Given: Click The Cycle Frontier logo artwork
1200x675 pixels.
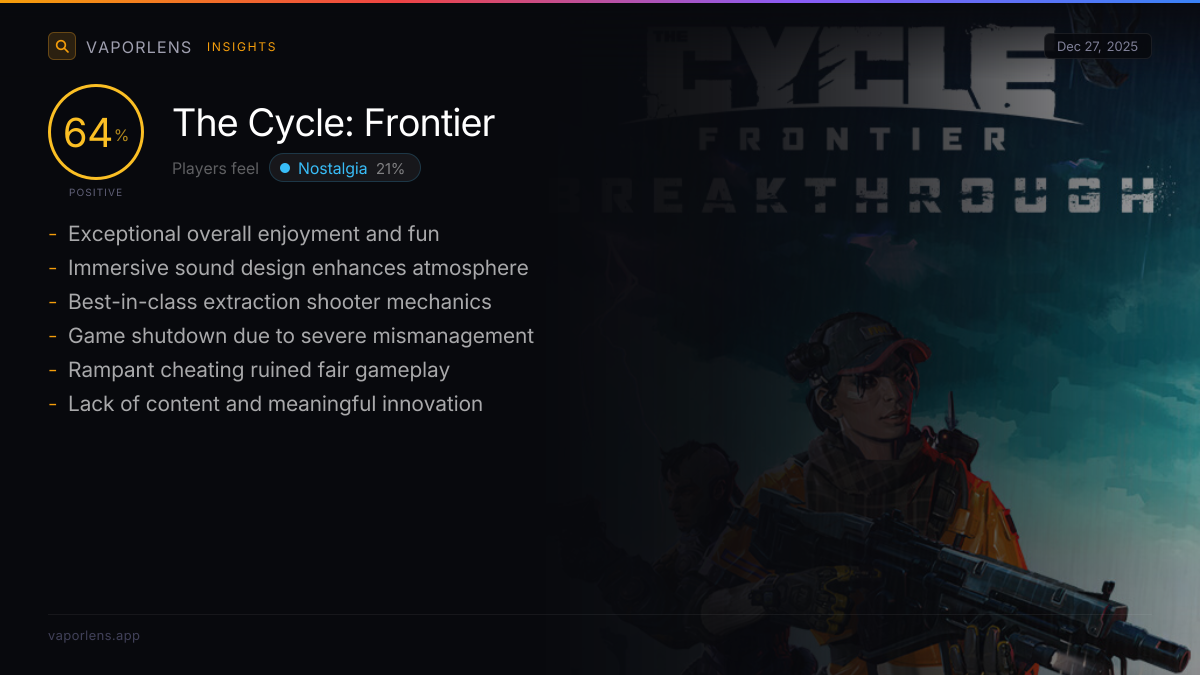Looking at the screenshot, I should tap(850, 90).
